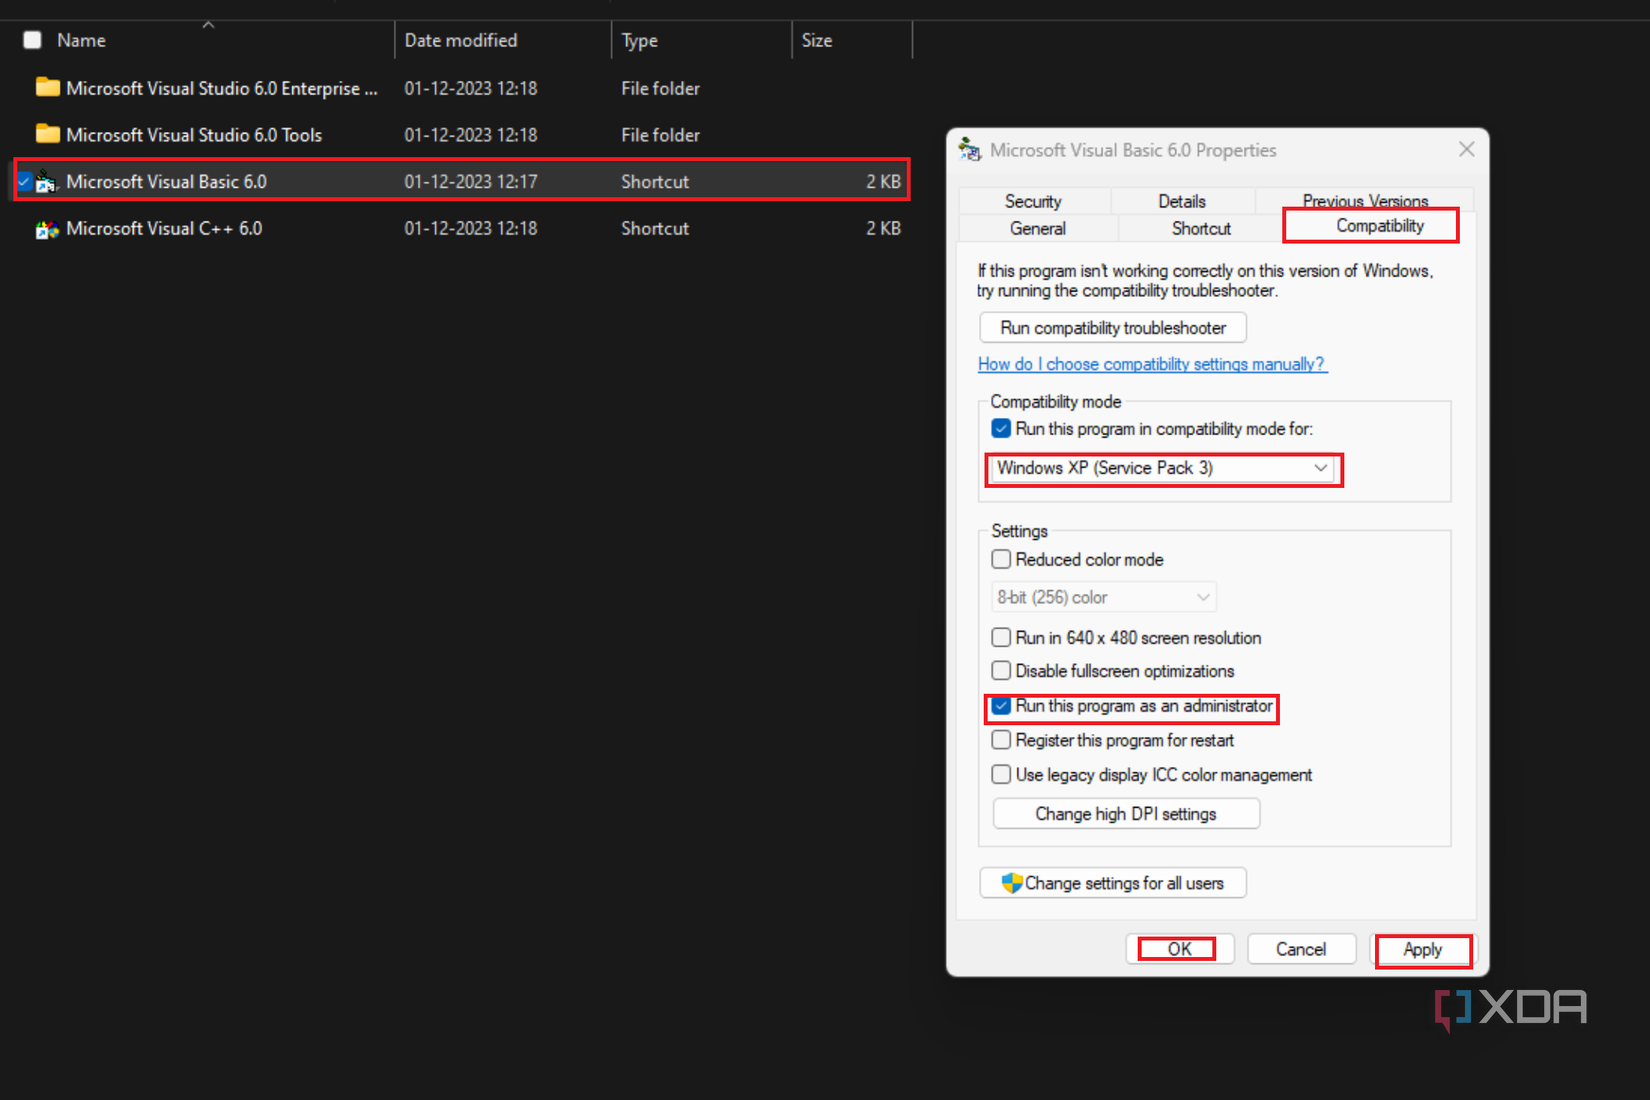Uncheck the Microsoft Visual Basic 6.0 selection box
1650x1100 pixels.
coord(23,181)
